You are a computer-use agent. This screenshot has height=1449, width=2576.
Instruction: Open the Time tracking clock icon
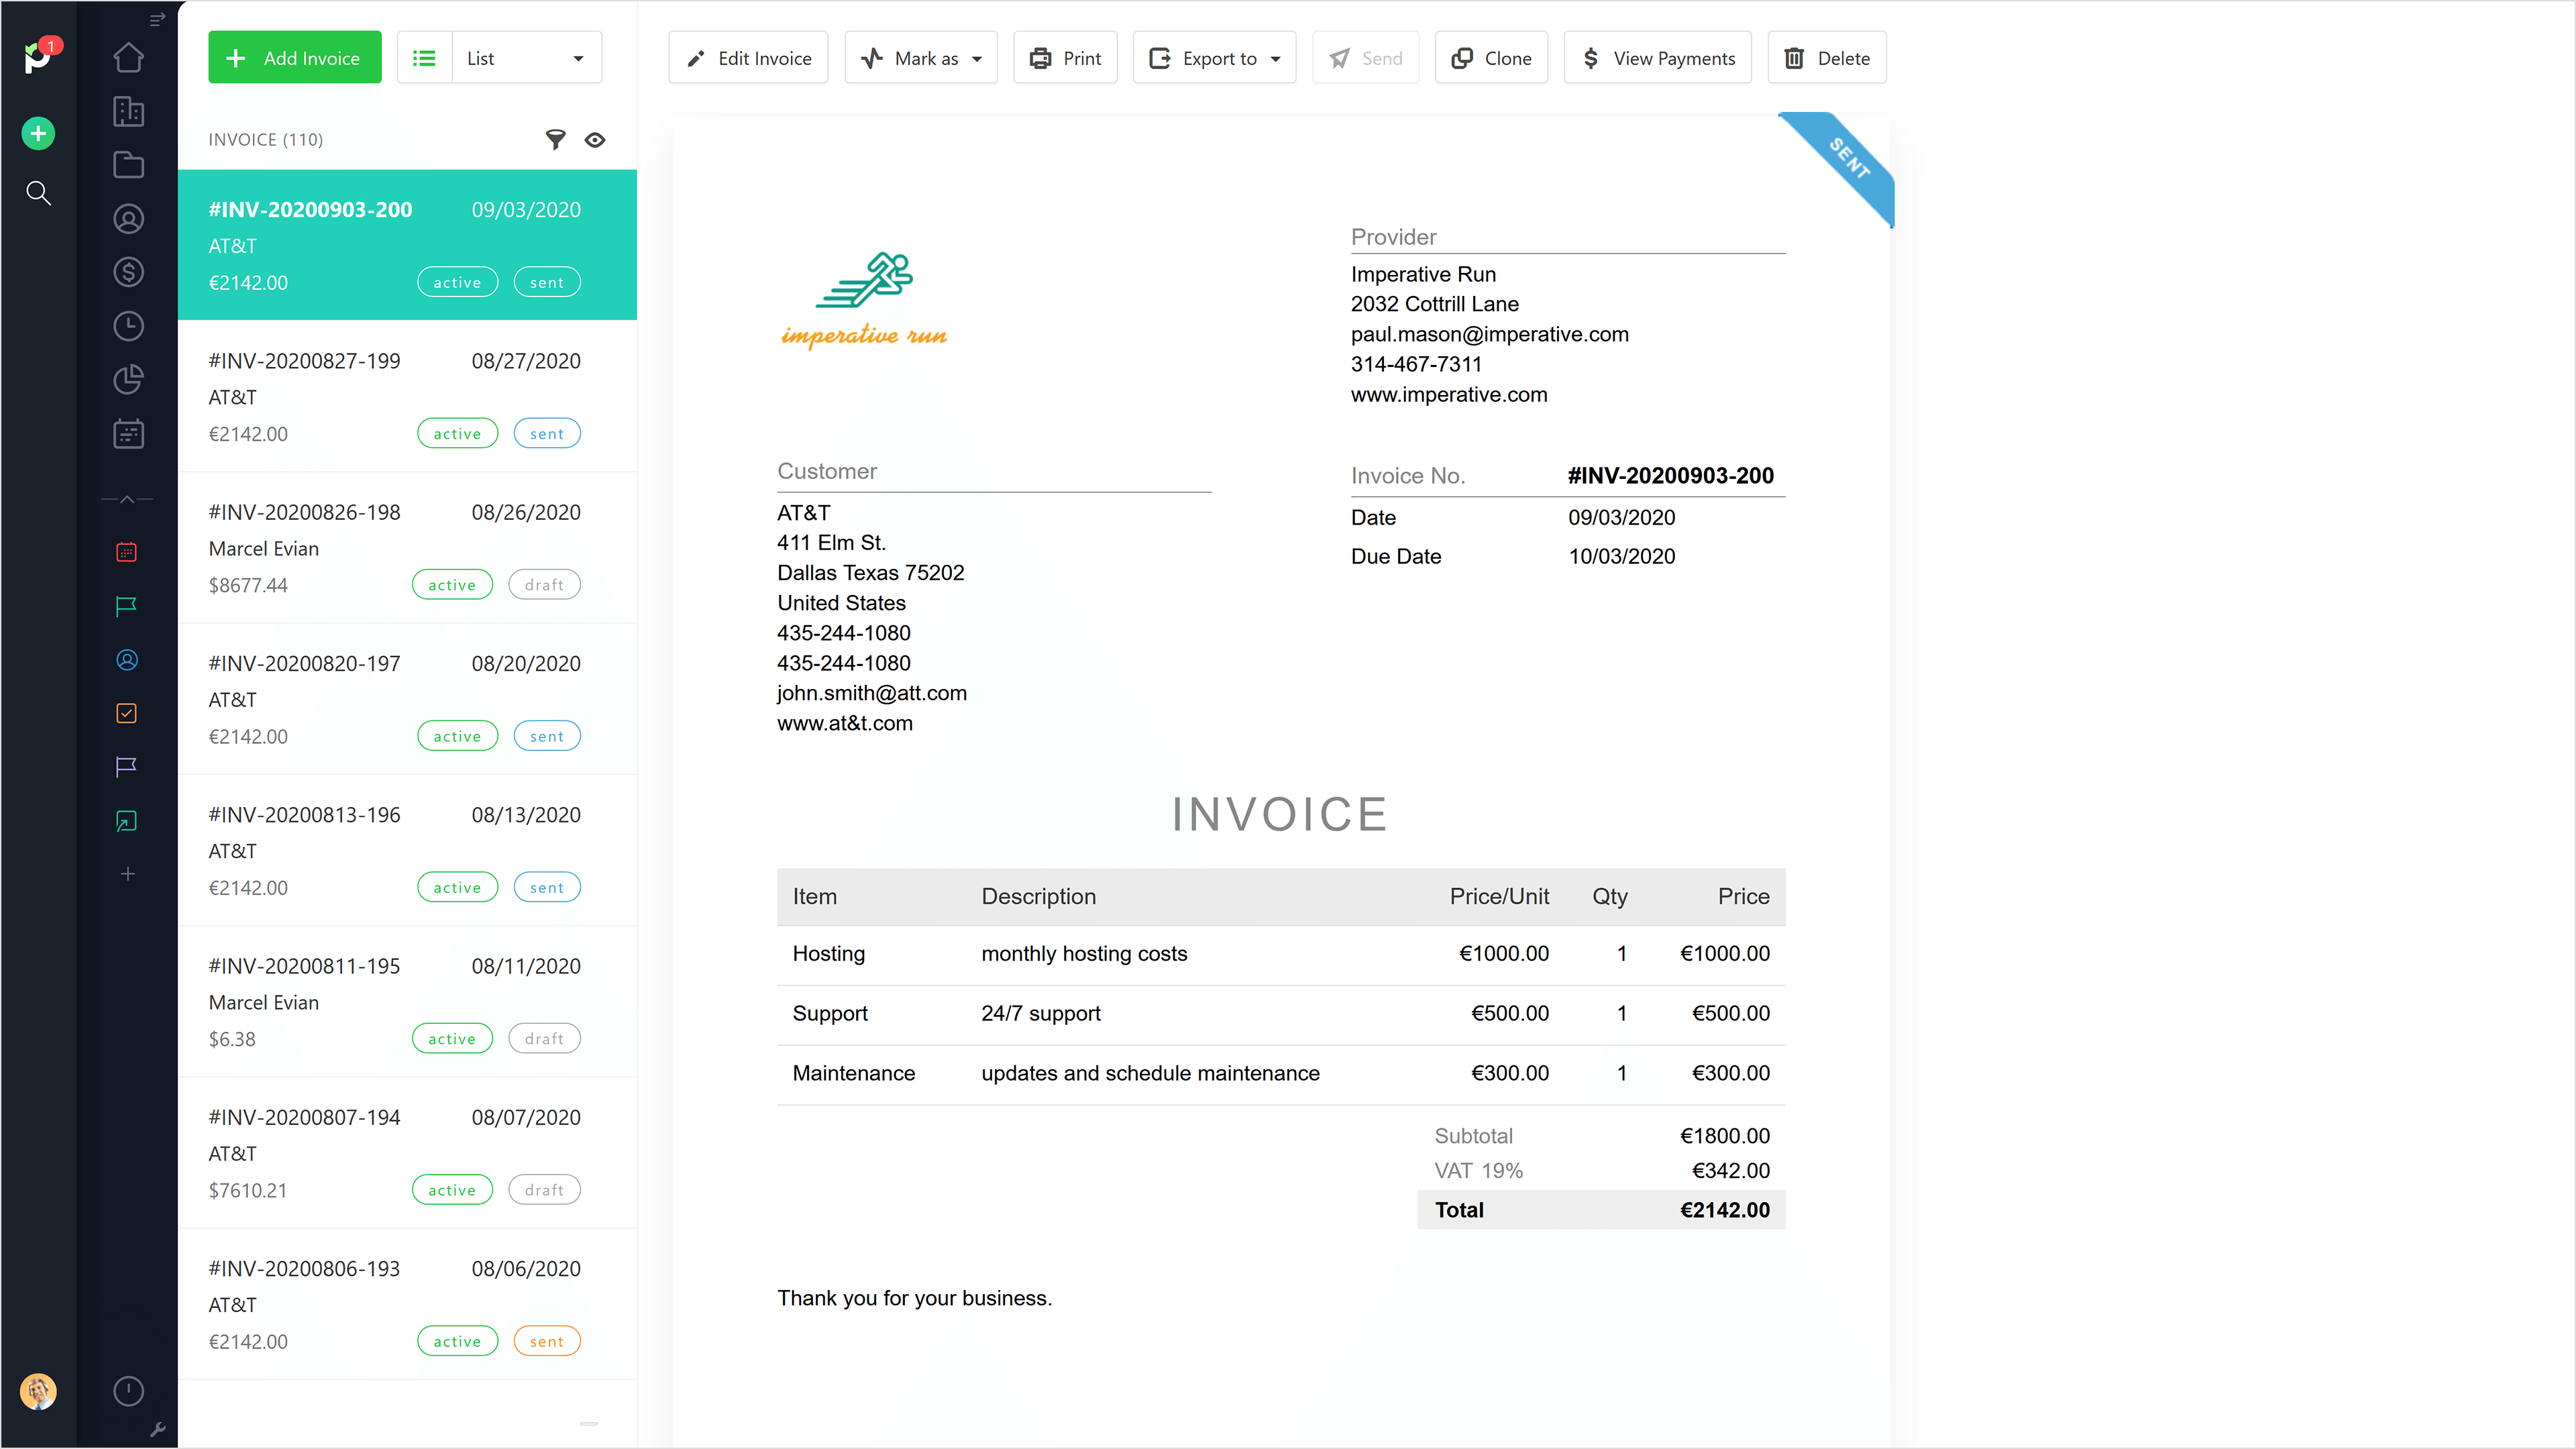[128, 326]
